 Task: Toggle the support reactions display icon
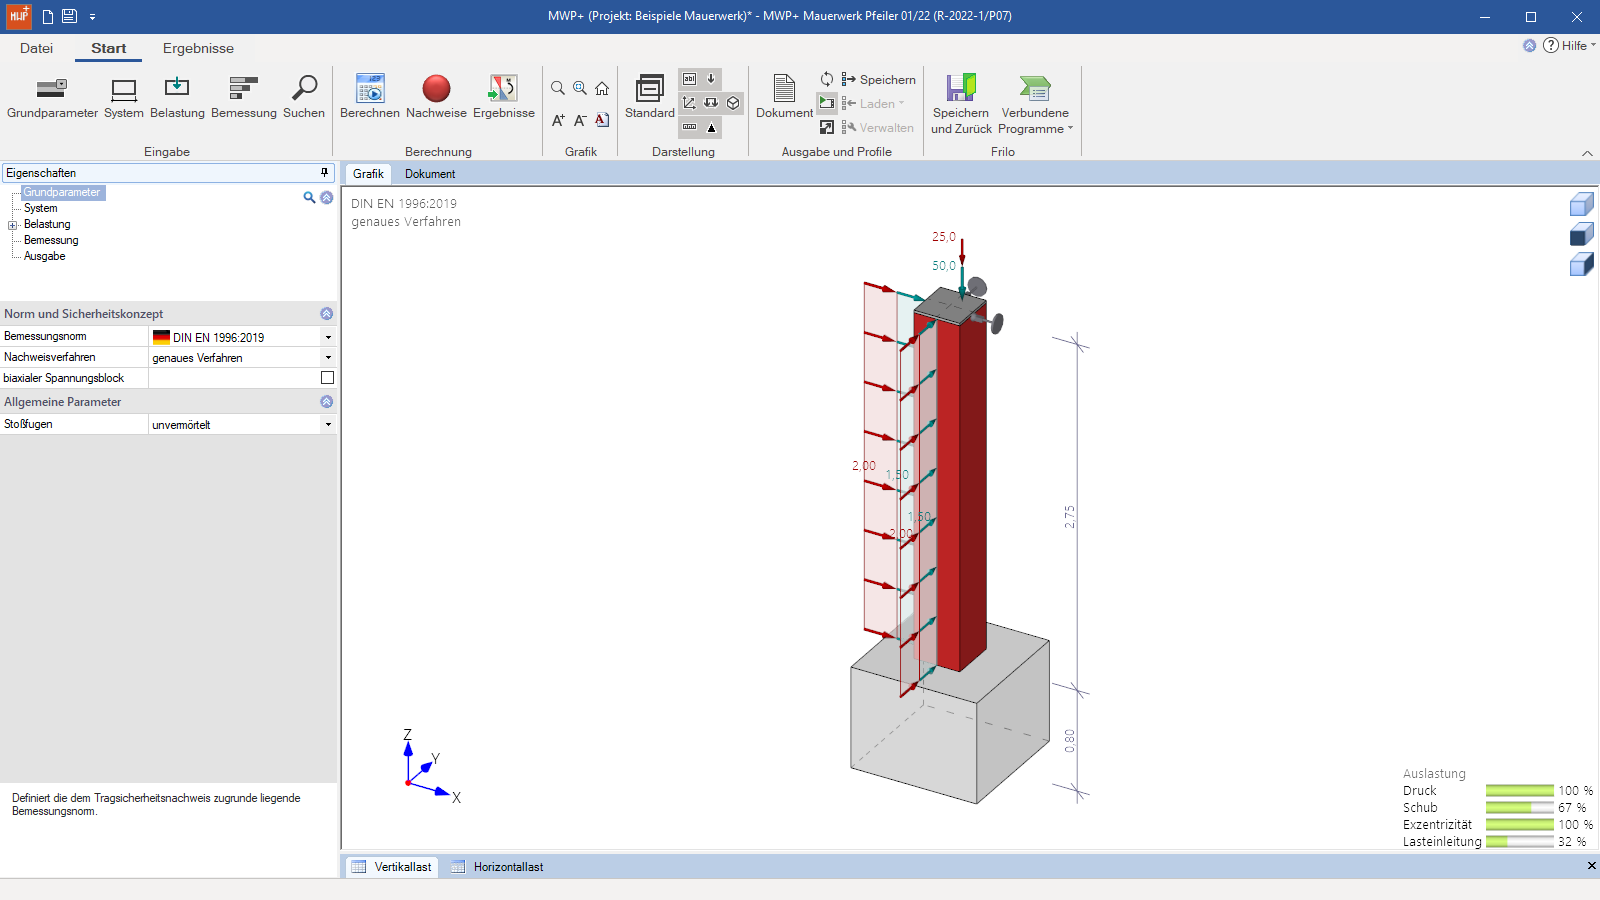(711, 103)
